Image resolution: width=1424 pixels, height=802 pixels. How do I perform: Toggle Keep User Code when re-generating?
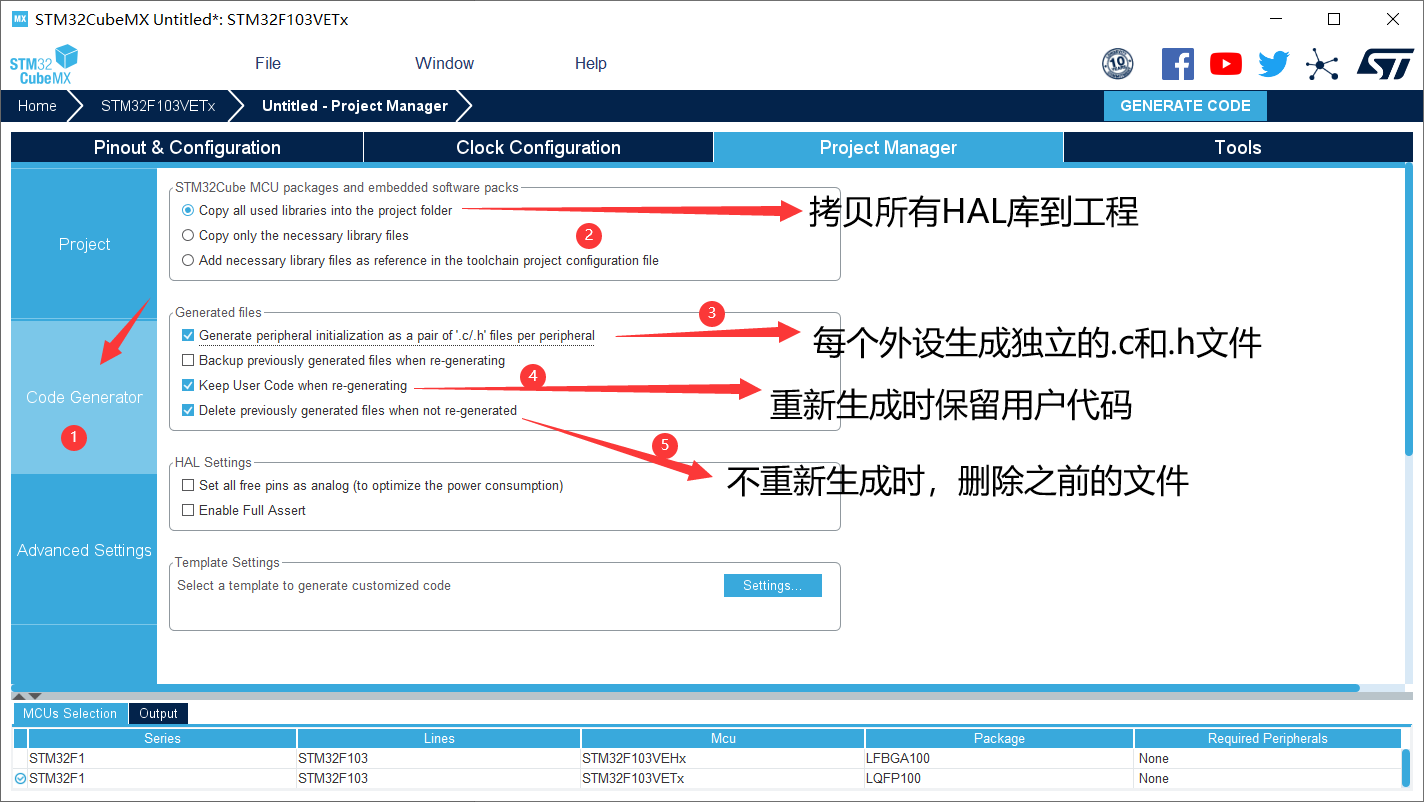[x=188, y=385]
